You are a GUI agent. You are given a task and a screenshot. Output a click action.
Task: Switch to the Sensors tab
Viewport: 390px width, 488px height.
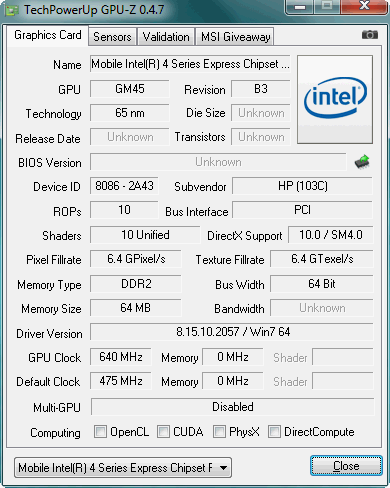pos(112,37)
